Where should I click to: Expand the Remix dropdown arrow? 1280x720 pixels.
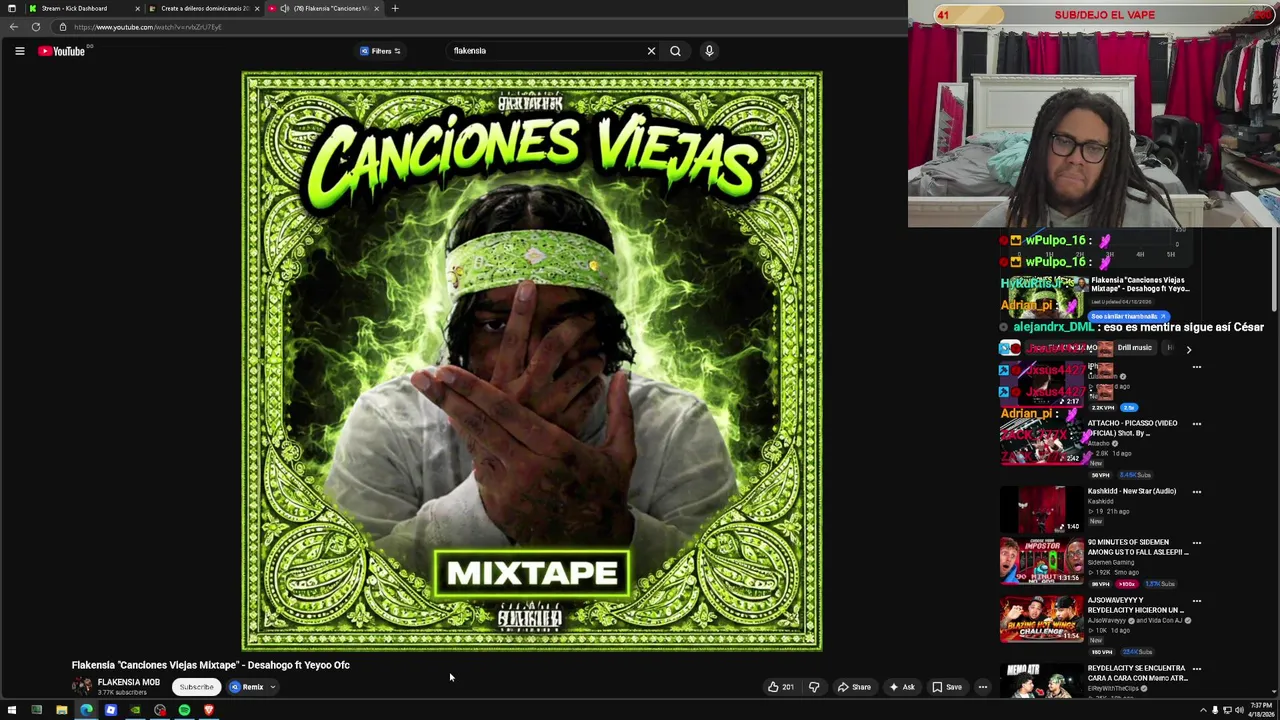(x=272, y=687)
